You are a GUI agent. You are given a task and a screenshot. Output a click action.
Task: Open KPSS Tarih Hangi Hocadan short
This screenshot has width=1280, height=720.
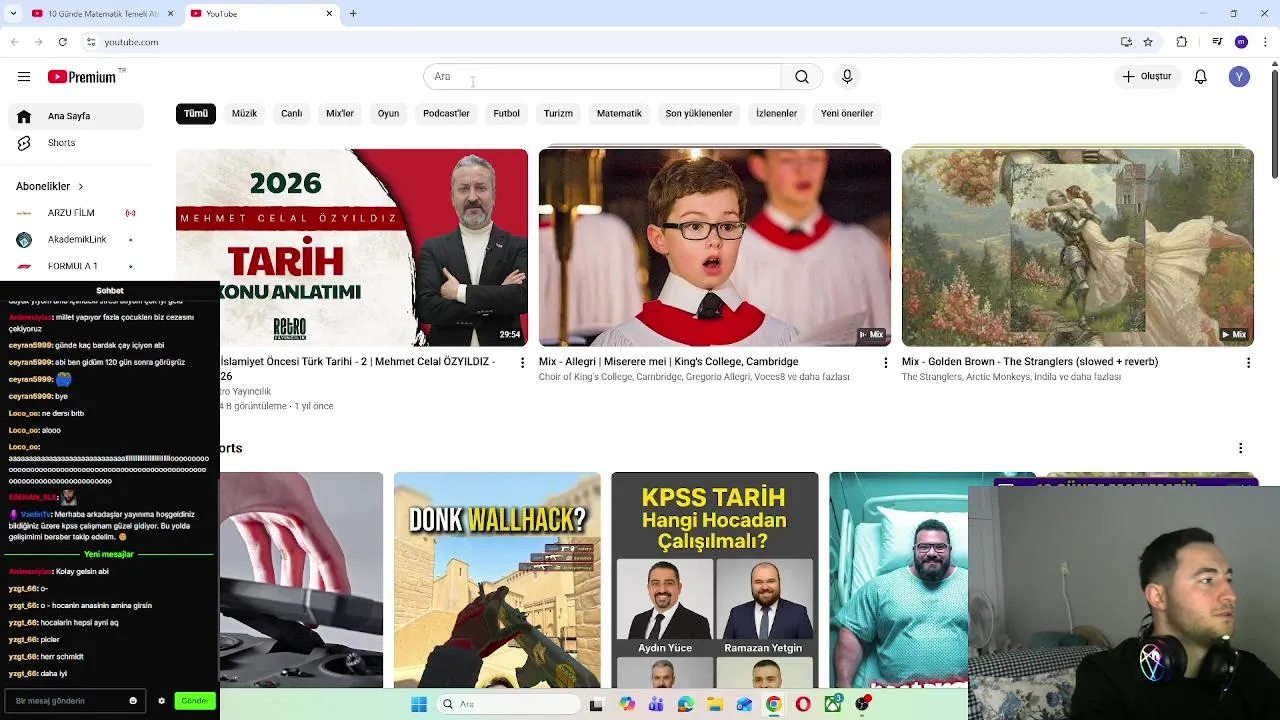[x=715, y=580]
